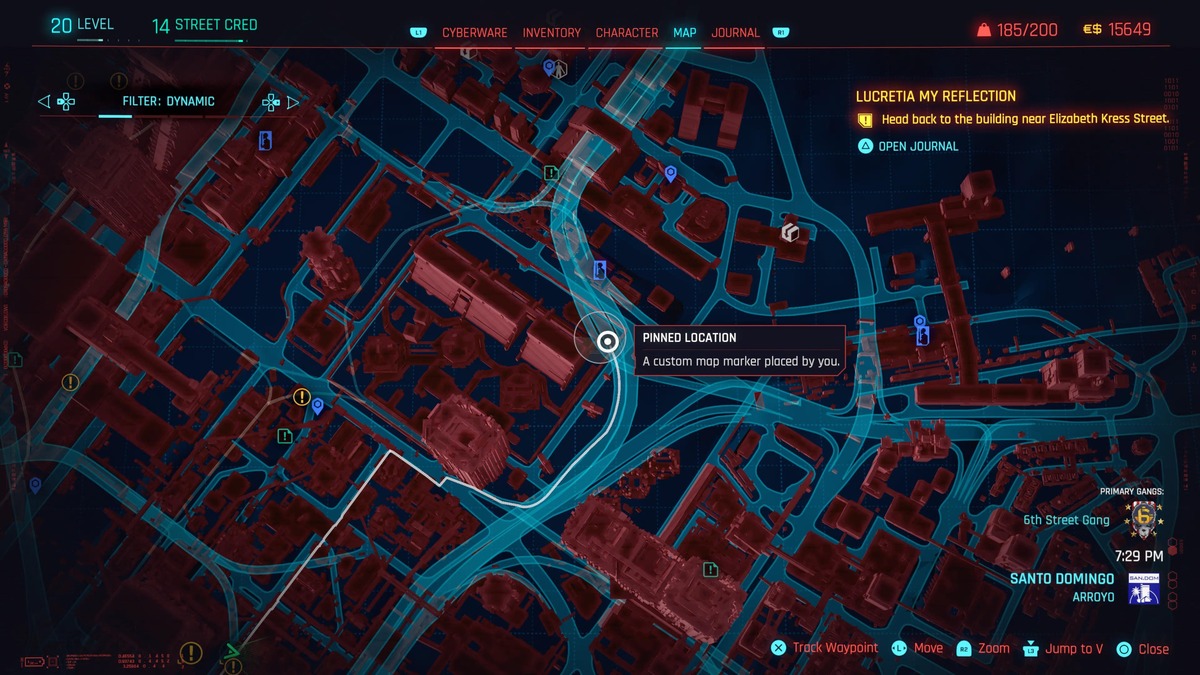
Task: Open the Inventory tab
Action: [x=551, y=33]
